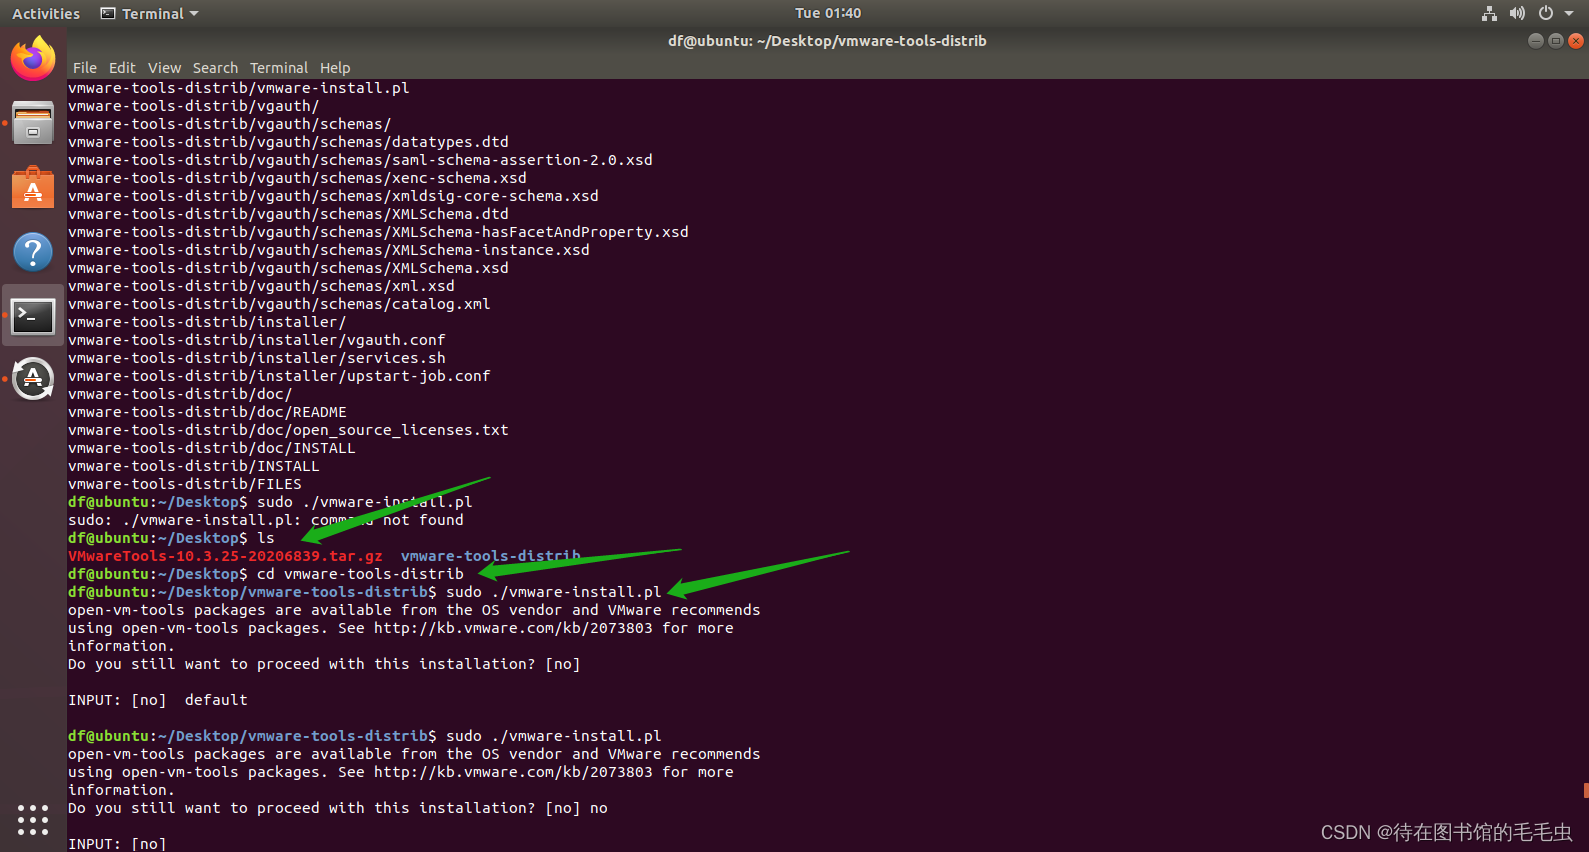Screen dimensions: 1589x852
Task: Click the 'cd vmware-tools-distrib' command text
Action: pos(360,574)
